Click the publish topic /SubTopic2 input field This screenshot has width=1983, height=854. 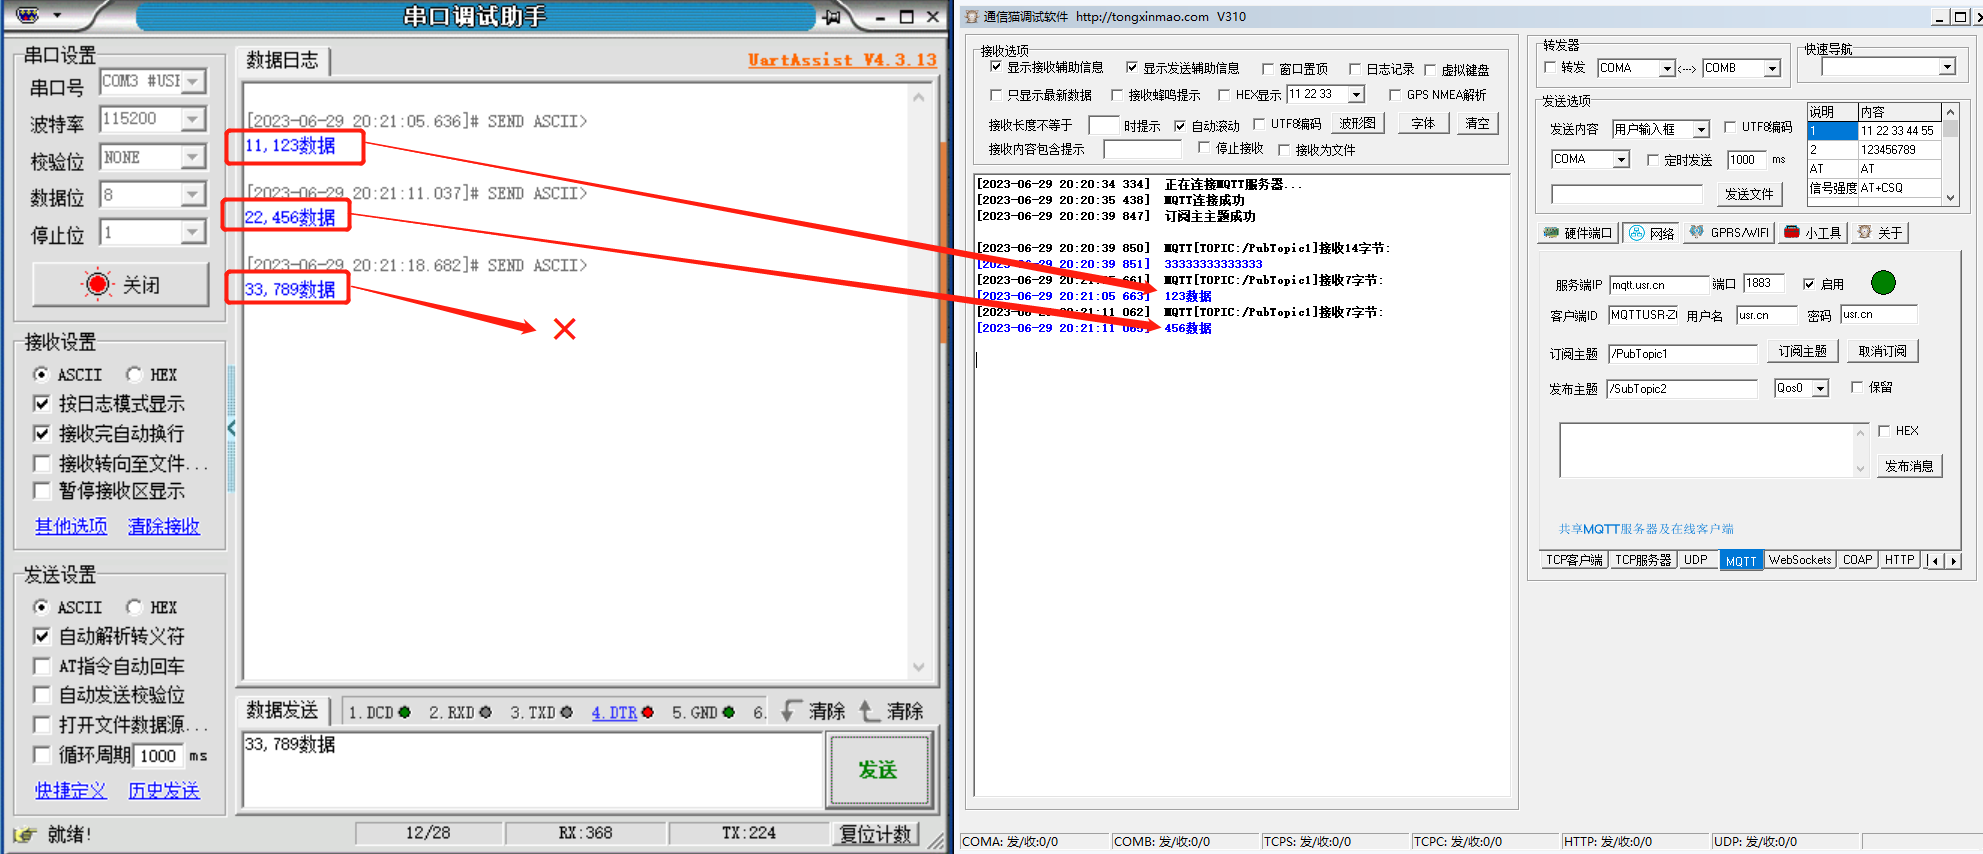[1681, 389]
